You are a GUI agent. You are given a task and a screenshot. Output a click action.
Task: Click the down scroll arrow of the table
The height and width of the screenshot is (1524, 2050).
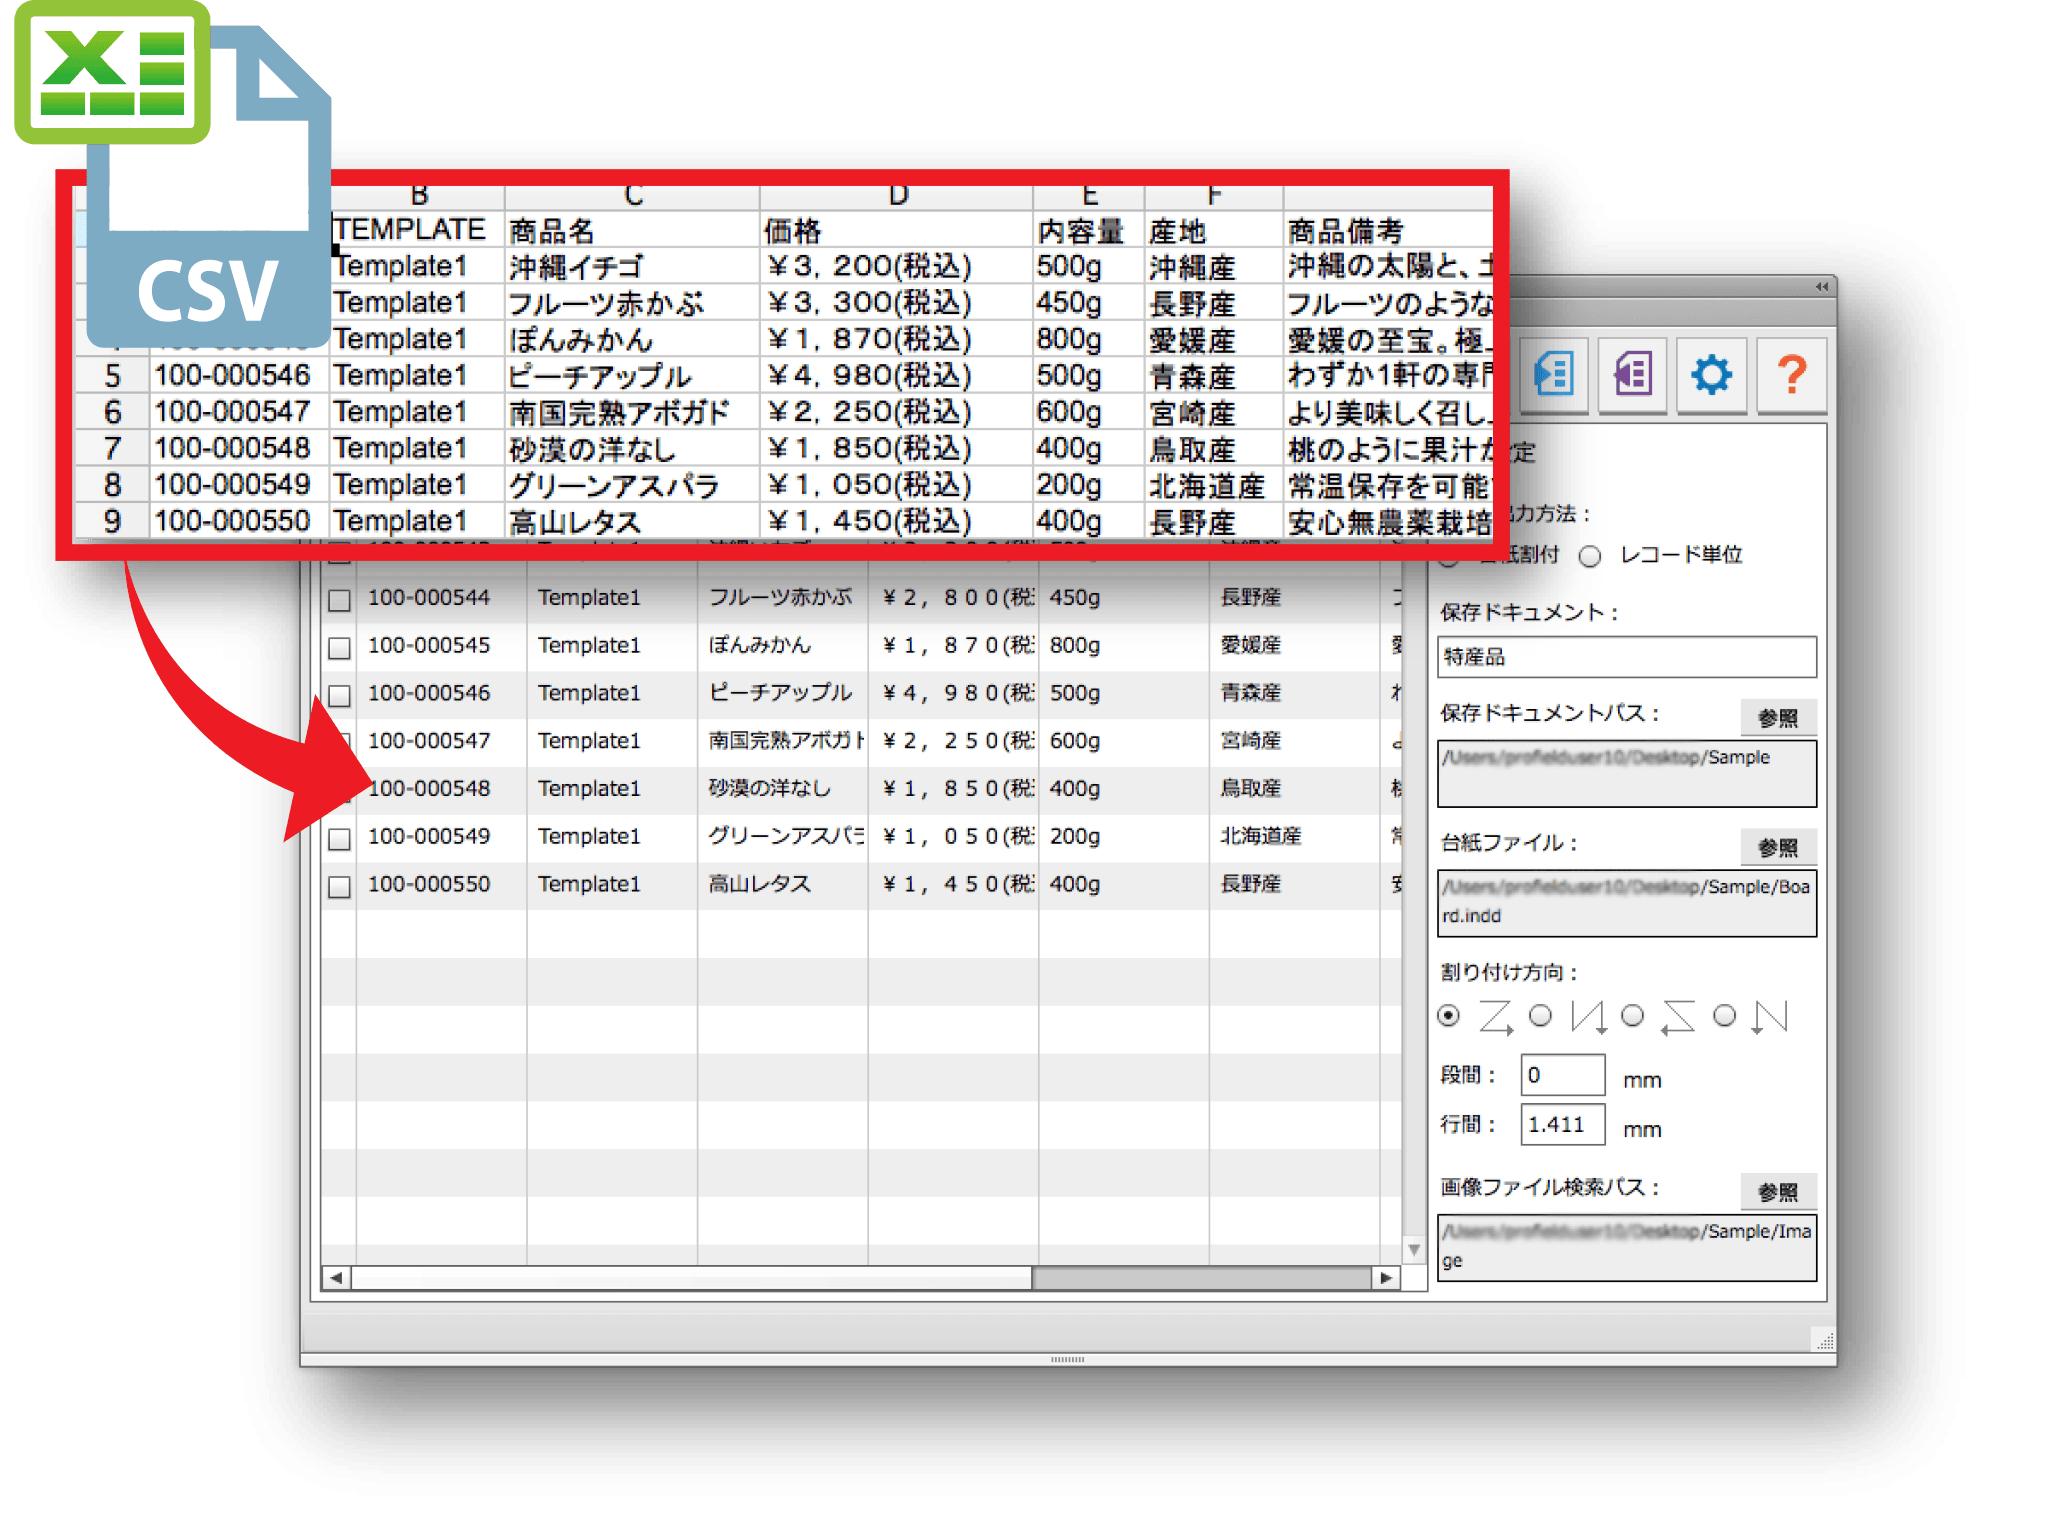point(1414,1250)
